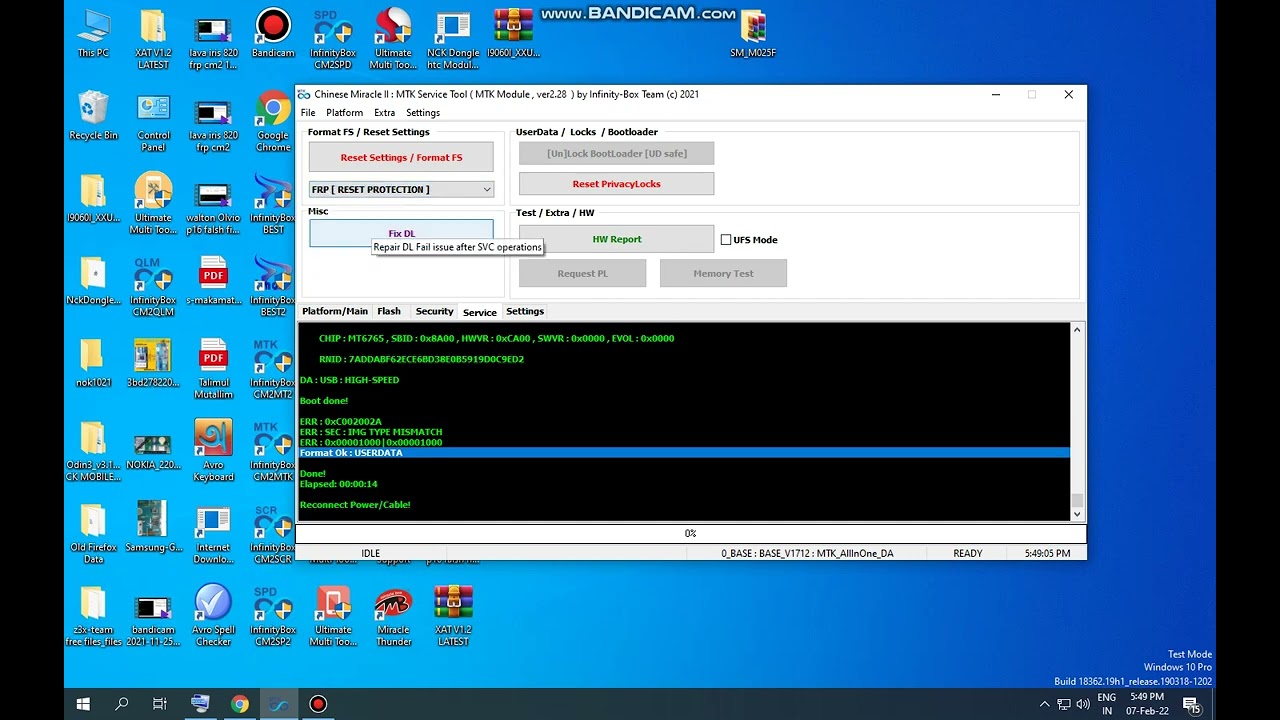Open InfinityBox CM2MT2 desktop shortcut

pyautogui.click(x=273, y=368)
